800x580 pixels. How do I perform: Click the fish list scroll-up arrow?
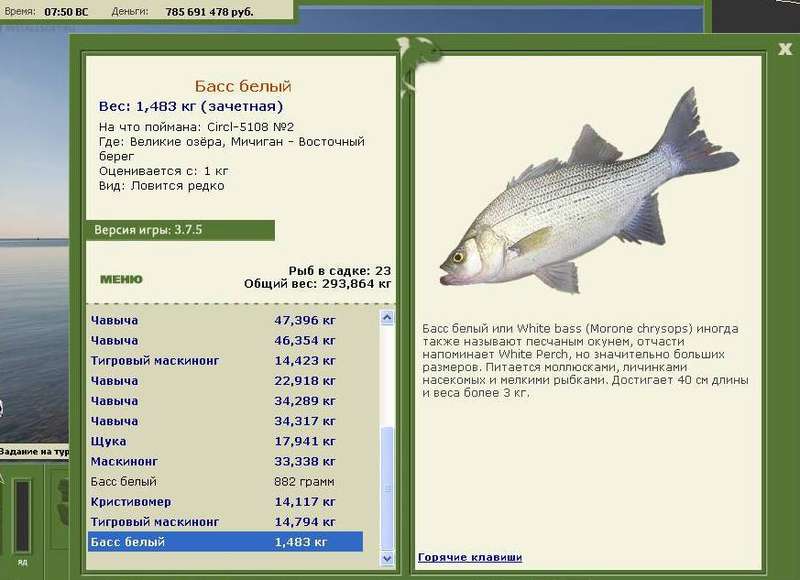[387, 318]
